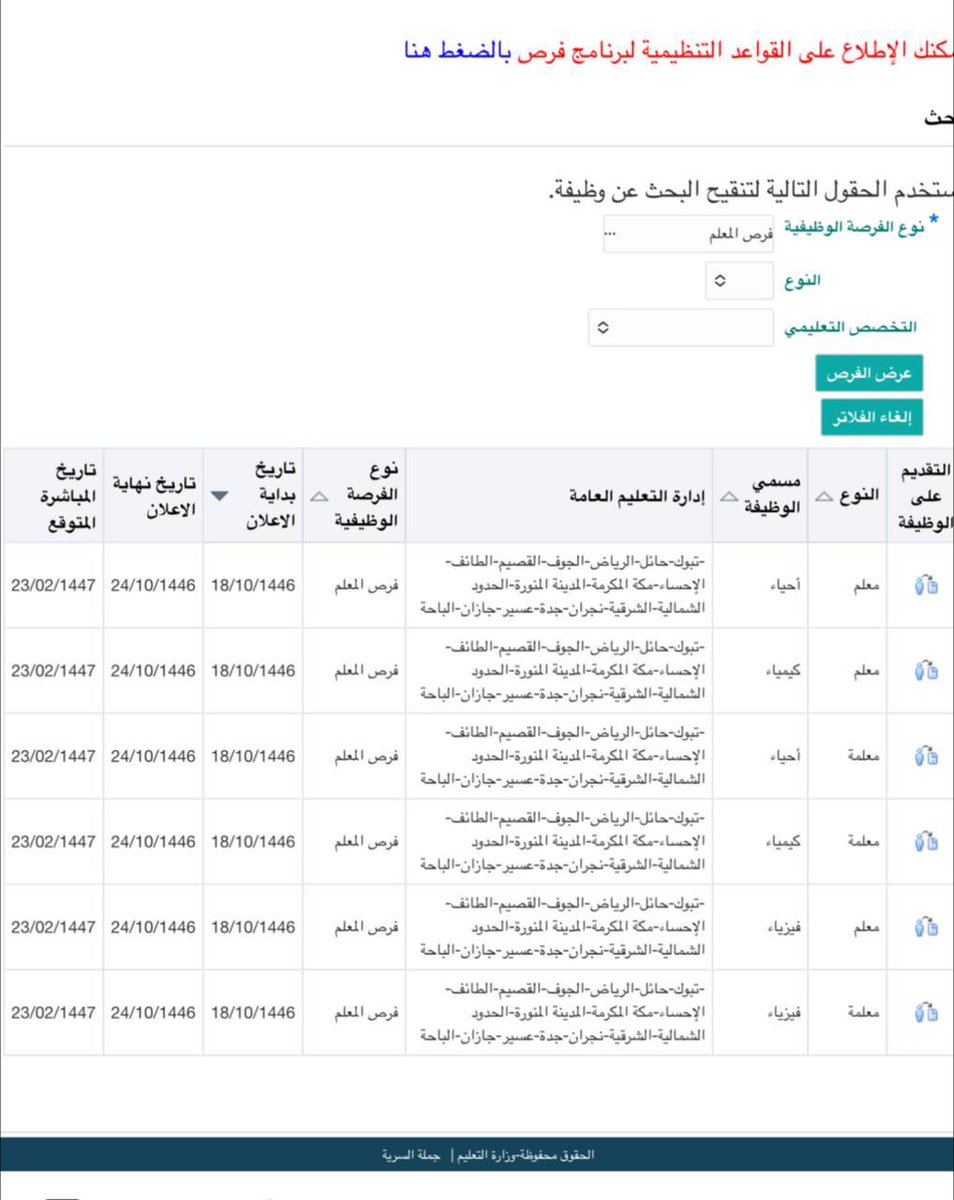Click معلمة in the فيزياء teacher row

point(864,1013)
